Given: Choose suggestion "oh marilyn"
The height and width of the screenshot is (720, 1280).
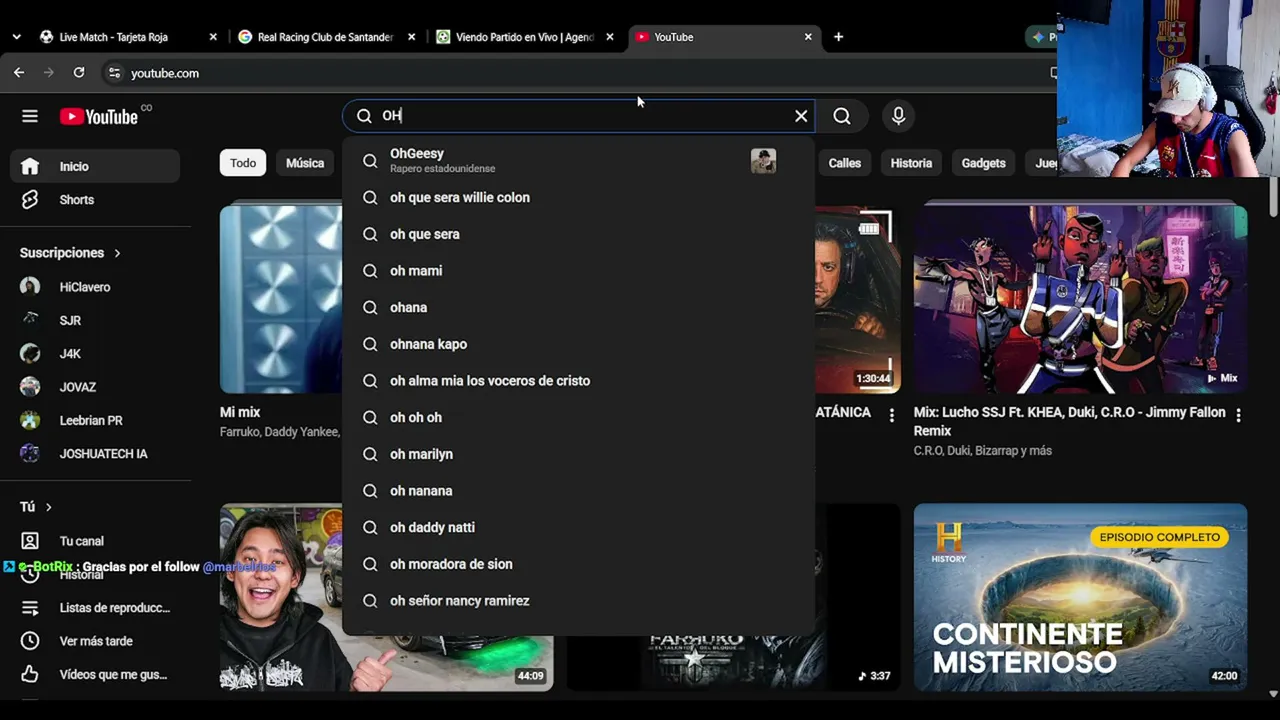Looking at the screenshot, I should click(x=578, y=454).
